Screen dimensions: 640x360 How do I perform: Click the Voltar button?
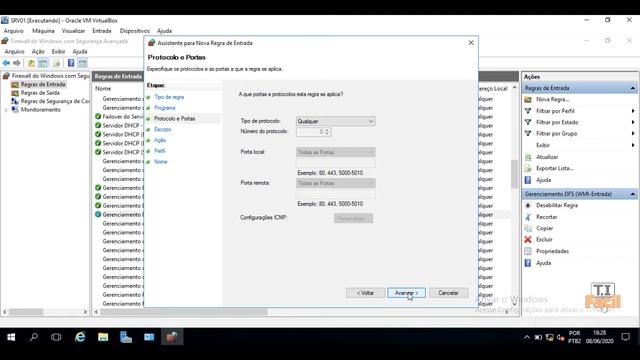coord(365,293)
